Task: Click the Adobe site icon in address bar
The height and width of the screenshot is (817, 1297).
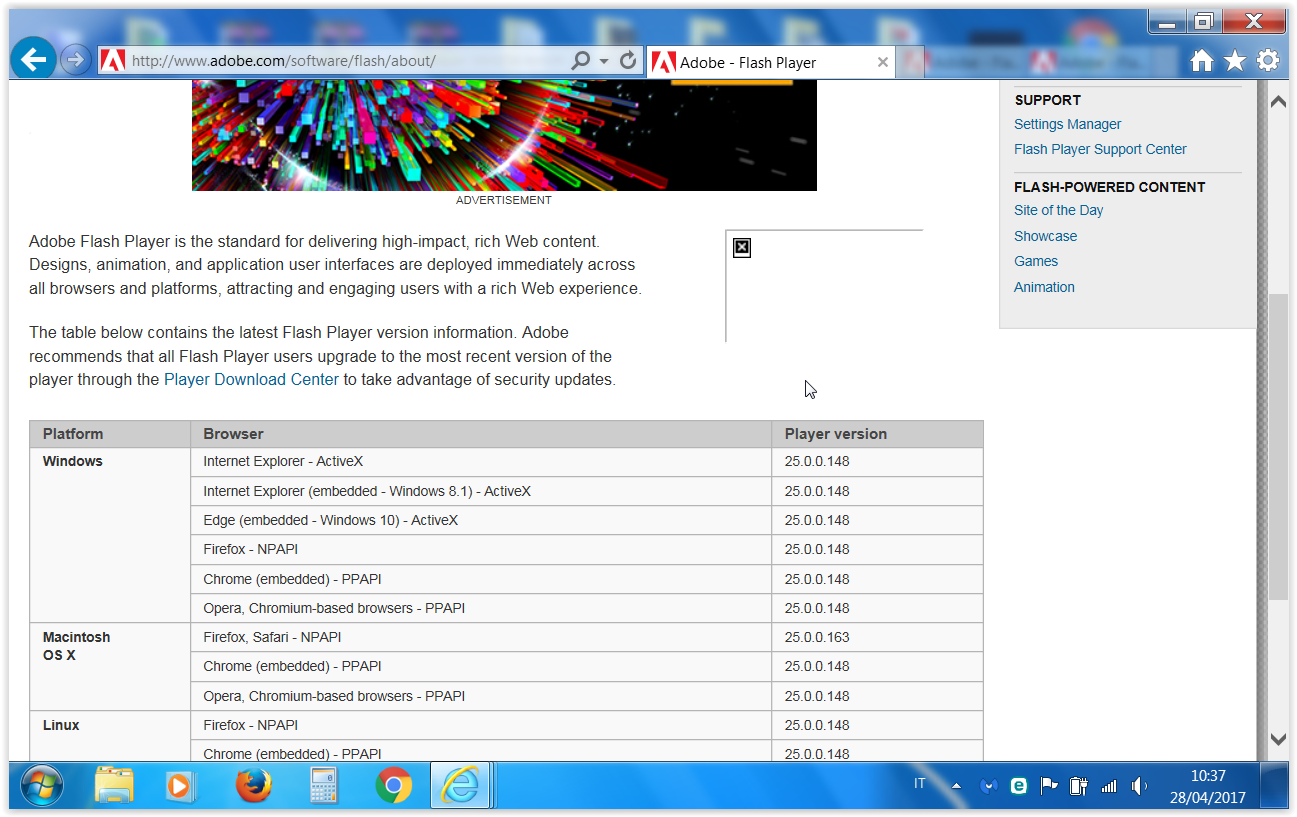Action: click(113, 61)
